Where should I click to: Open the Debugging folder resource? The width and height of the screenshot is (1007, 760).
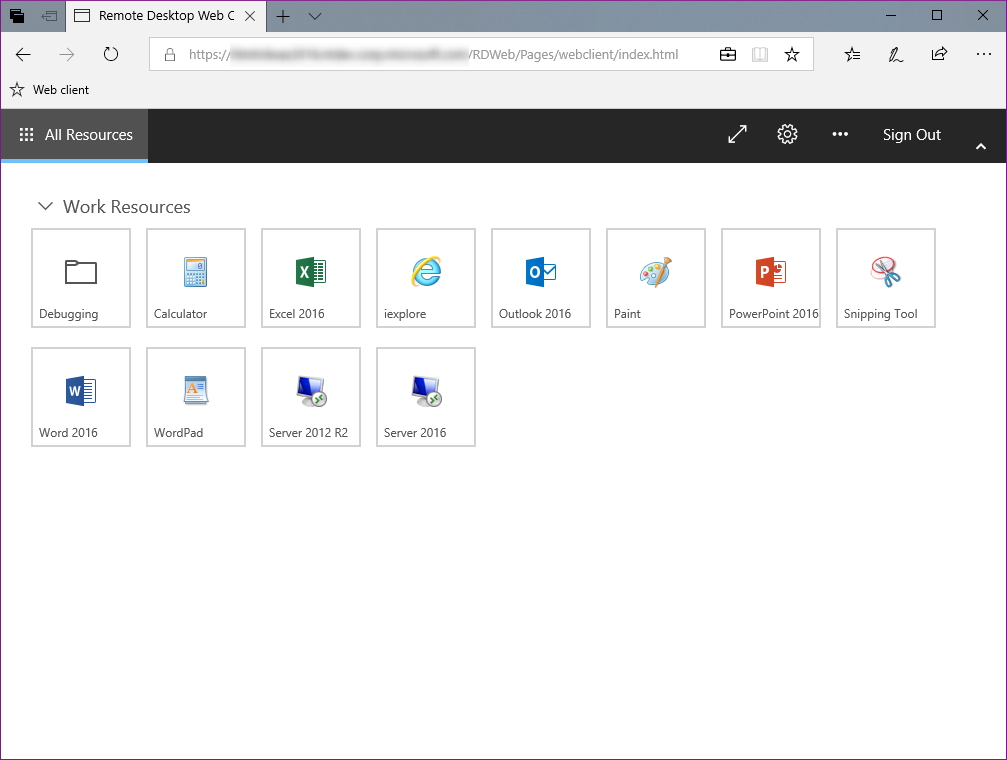pos(80,277)
